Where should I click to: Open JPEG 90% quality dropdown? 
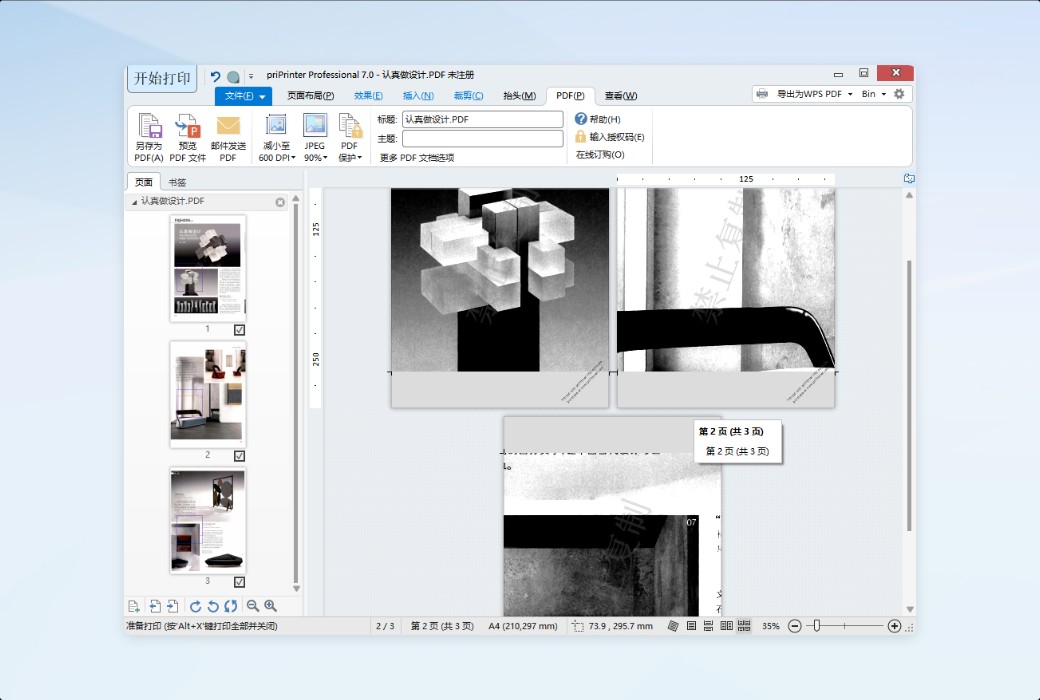pos(315,138)
